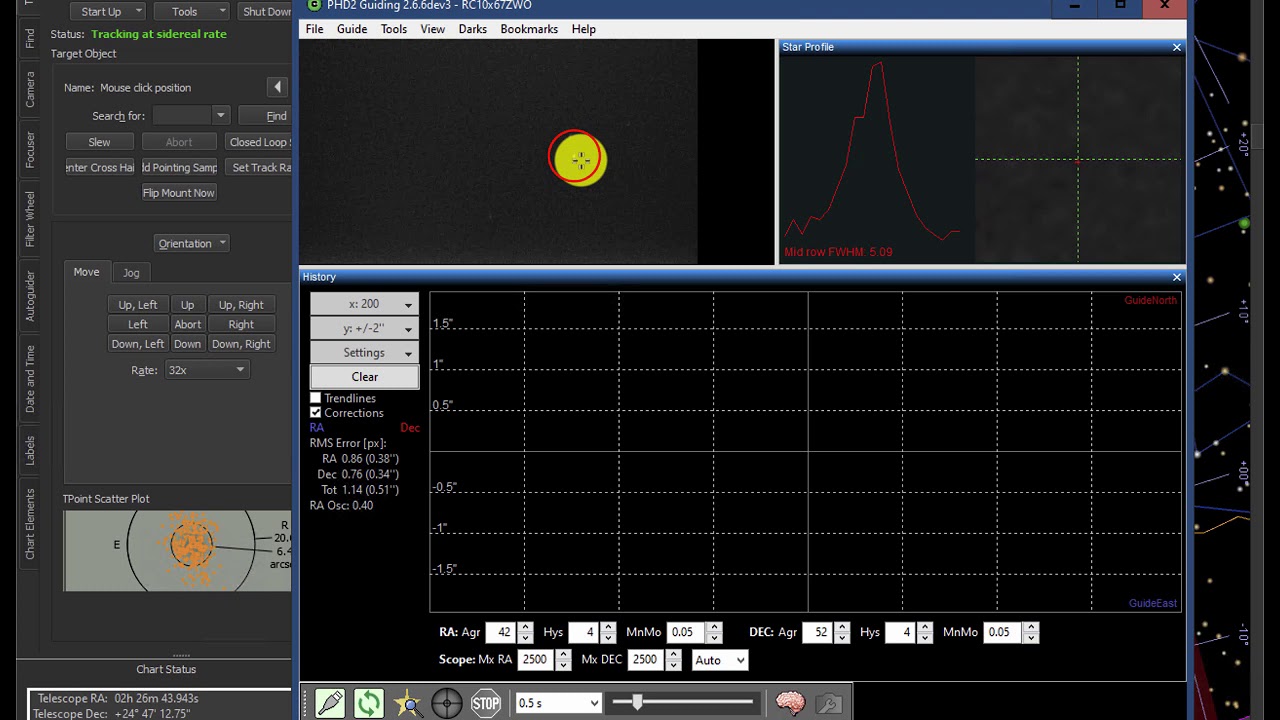Click the RA Aggressiveness value field

(502, 632)
